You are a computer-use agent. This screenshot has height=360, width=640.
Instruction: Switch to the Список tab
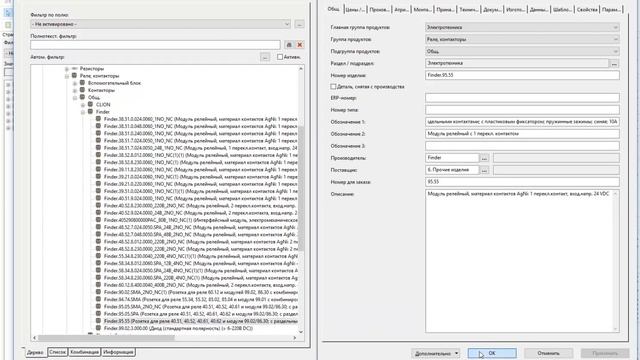(58, 352)
